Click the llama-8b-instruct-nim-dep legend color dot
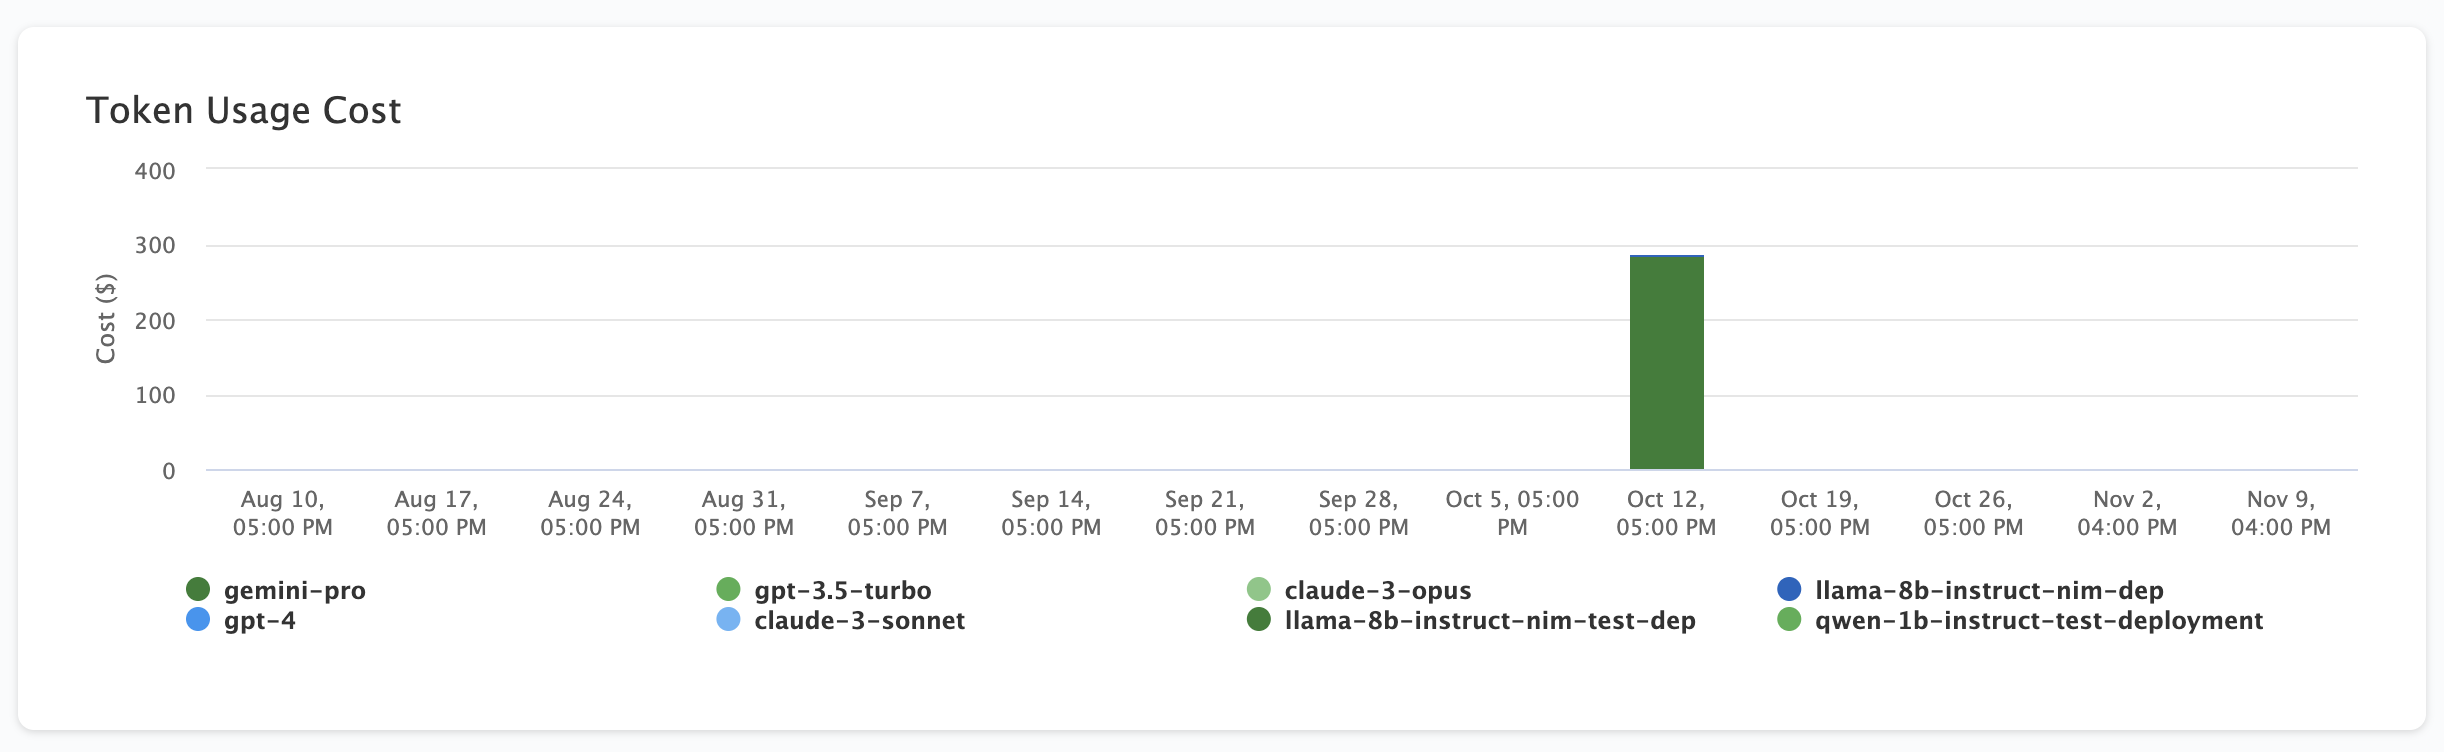 tap(1789, 590)
